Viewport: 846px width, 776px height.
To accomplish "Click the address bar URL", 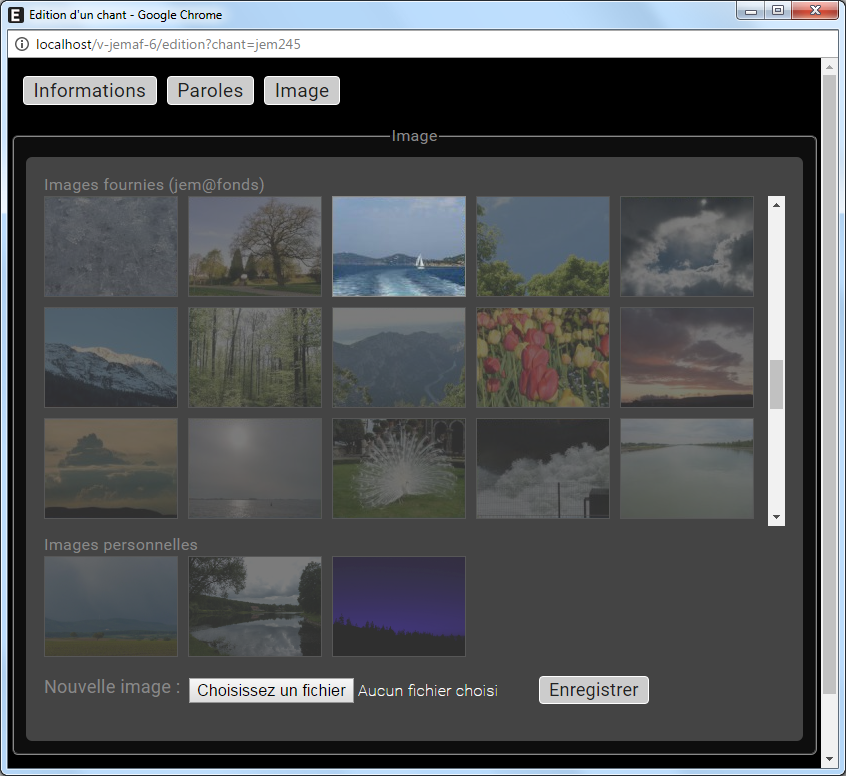I will tap(168, 44).
